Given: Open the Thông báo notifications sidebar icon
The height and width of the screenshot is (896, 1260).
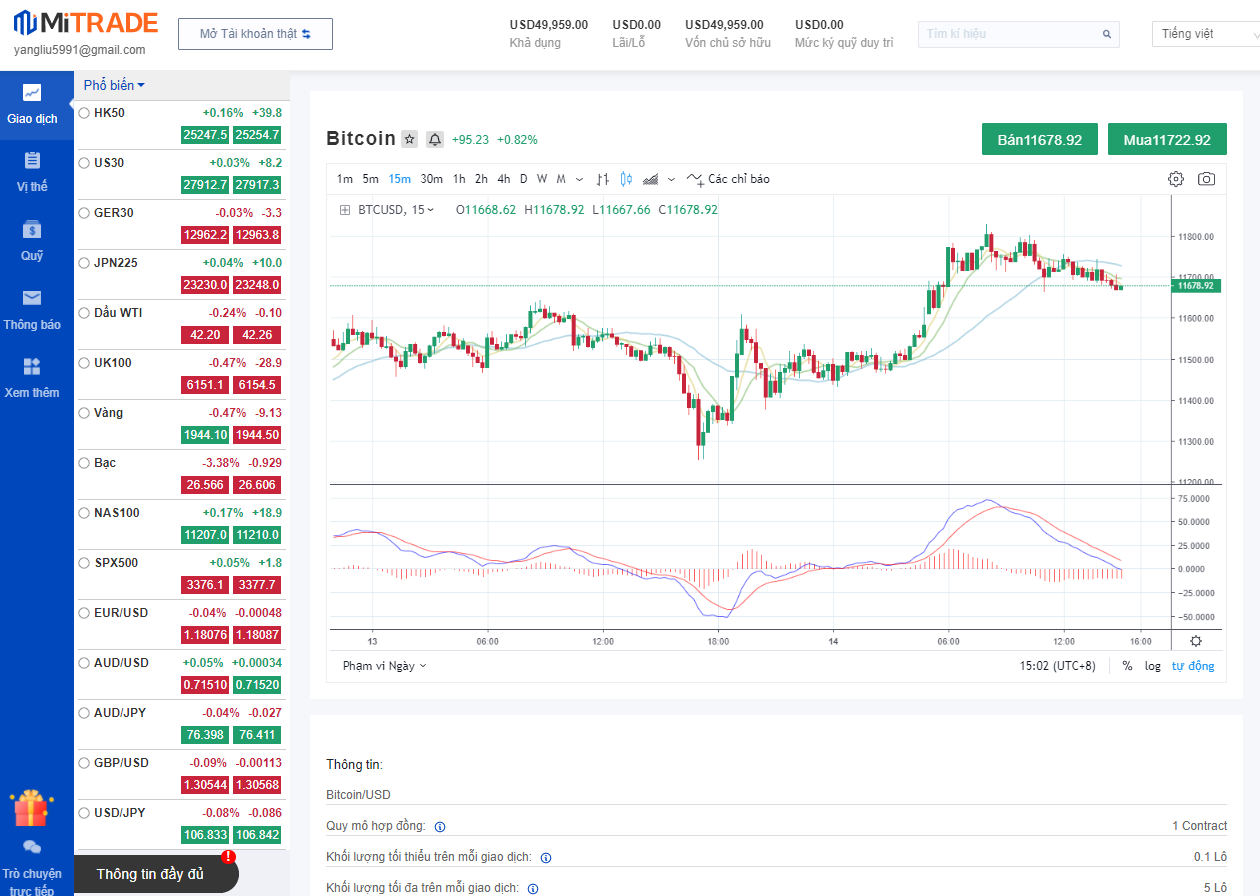Looking at the screenshot, I should pyautogui.click(x=32, y=309).
